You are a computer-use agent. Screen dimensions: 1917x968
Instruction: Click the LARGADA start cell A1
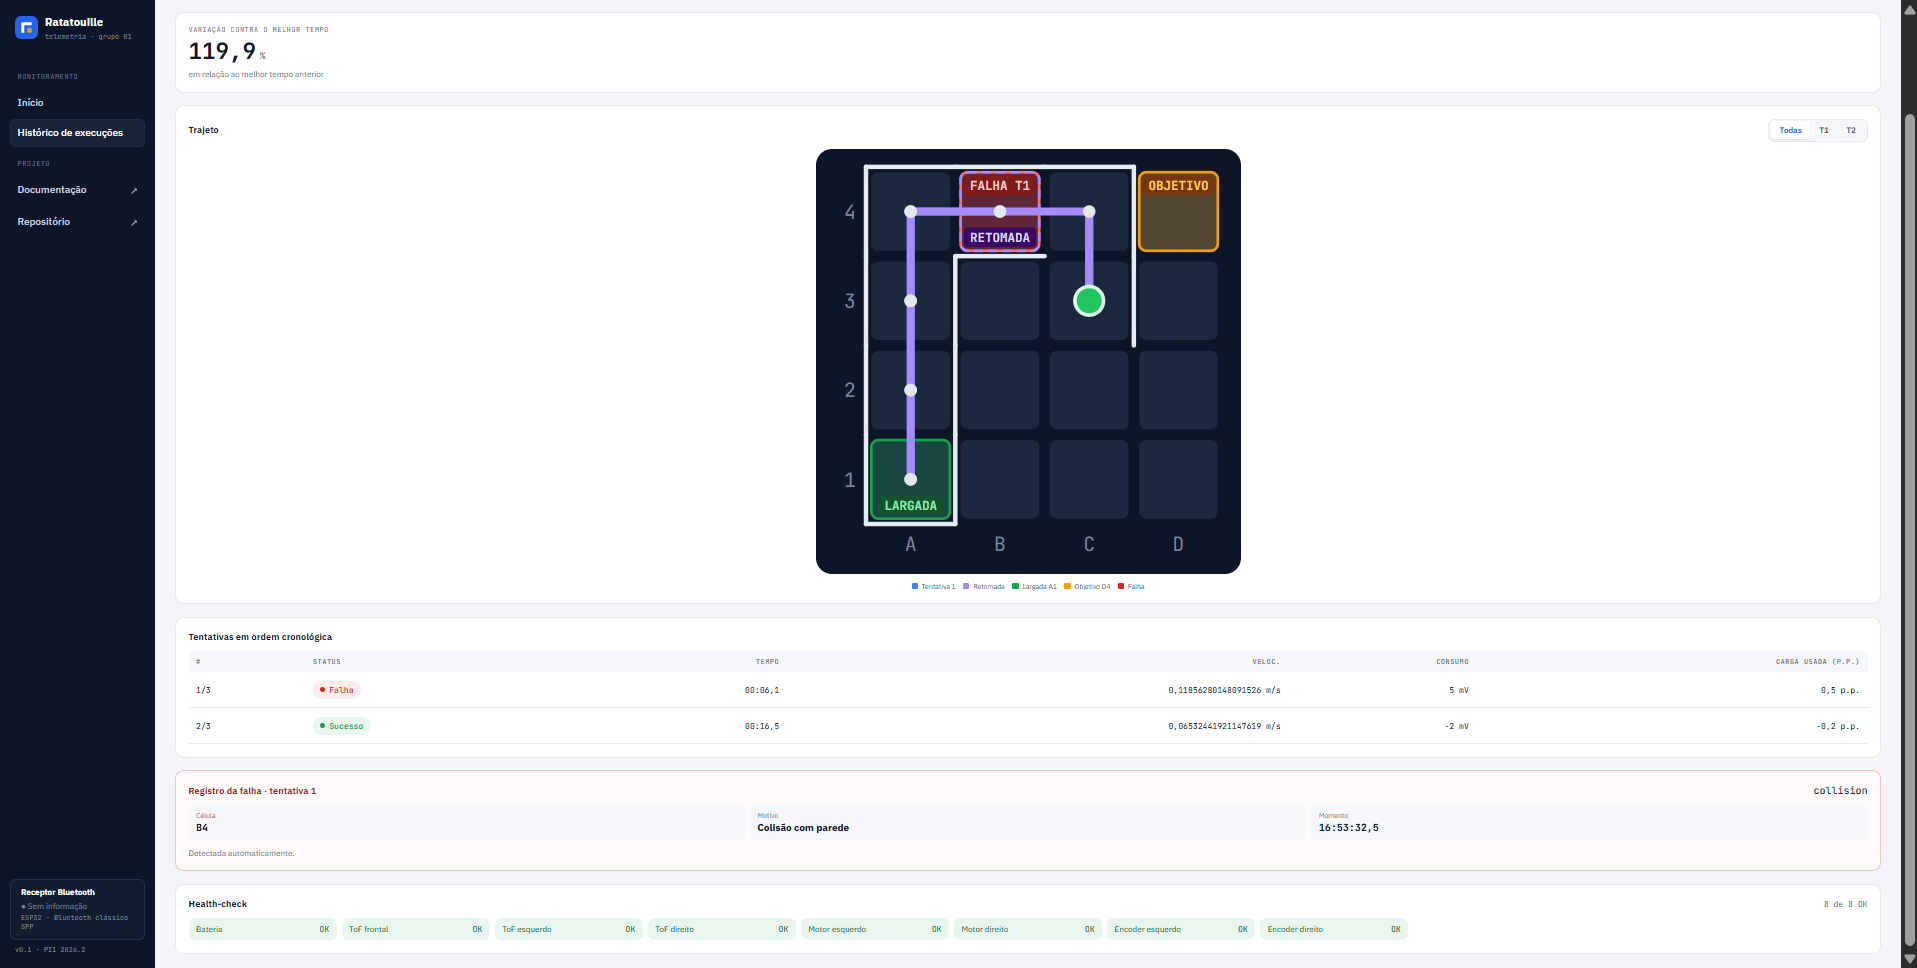tap(910, 479)
